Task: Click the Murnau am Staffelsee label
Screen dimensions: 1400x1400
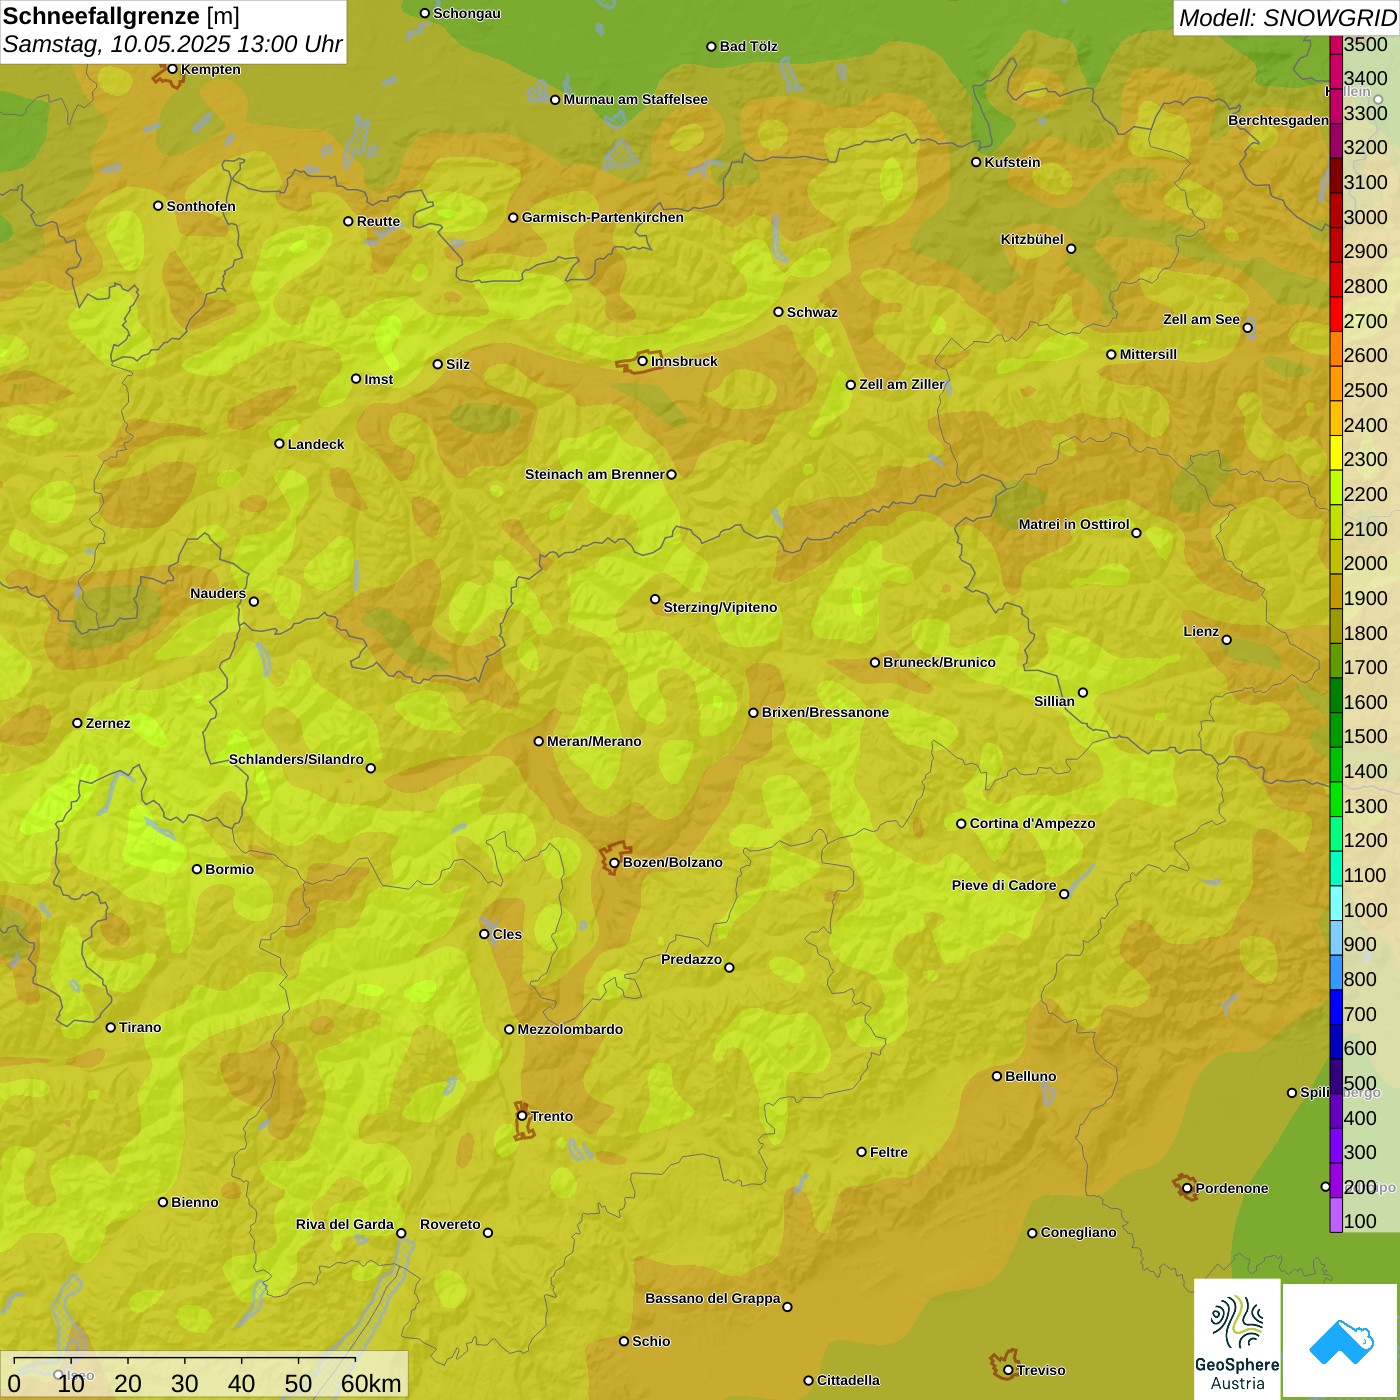Action: pyautogui.click(x=636, y=99)
